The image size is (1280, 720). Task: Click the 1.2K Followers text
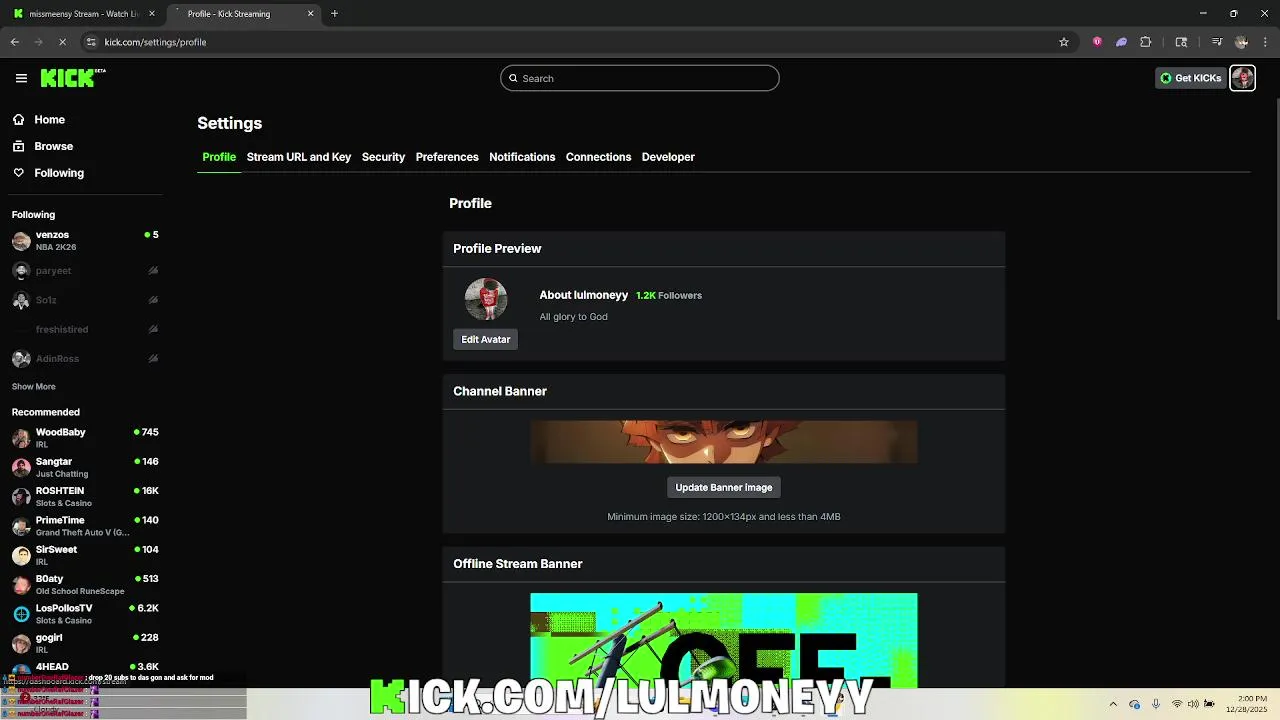click(x=669, y=296)
